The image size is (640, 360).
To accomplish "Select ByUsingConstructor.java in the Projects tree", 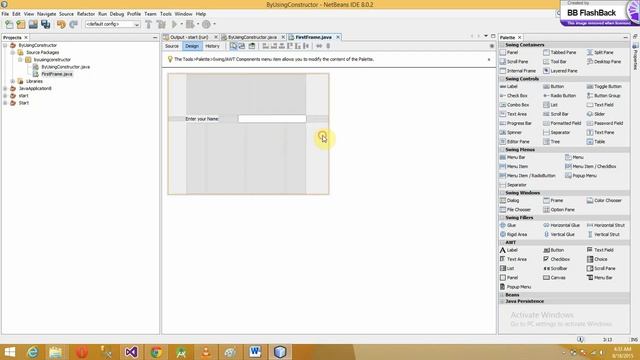I will 65,67.
